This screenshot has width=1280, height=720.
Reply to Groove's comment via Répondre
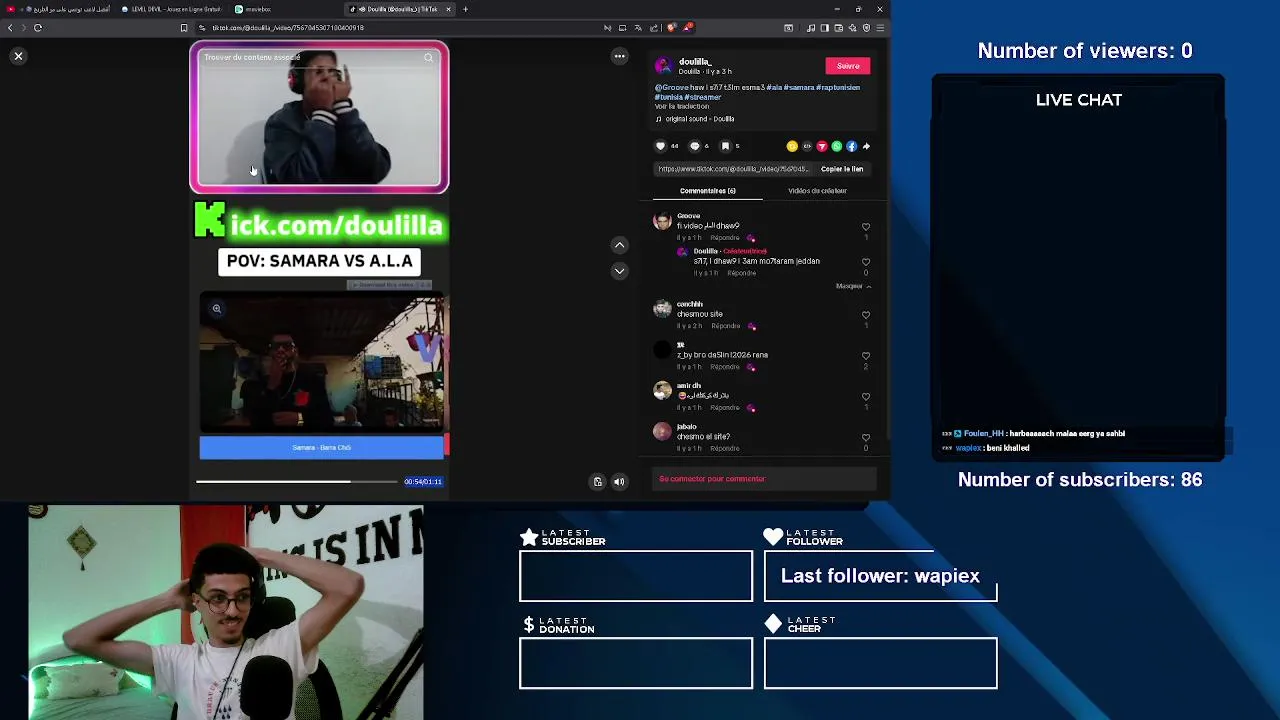[725, 238]
